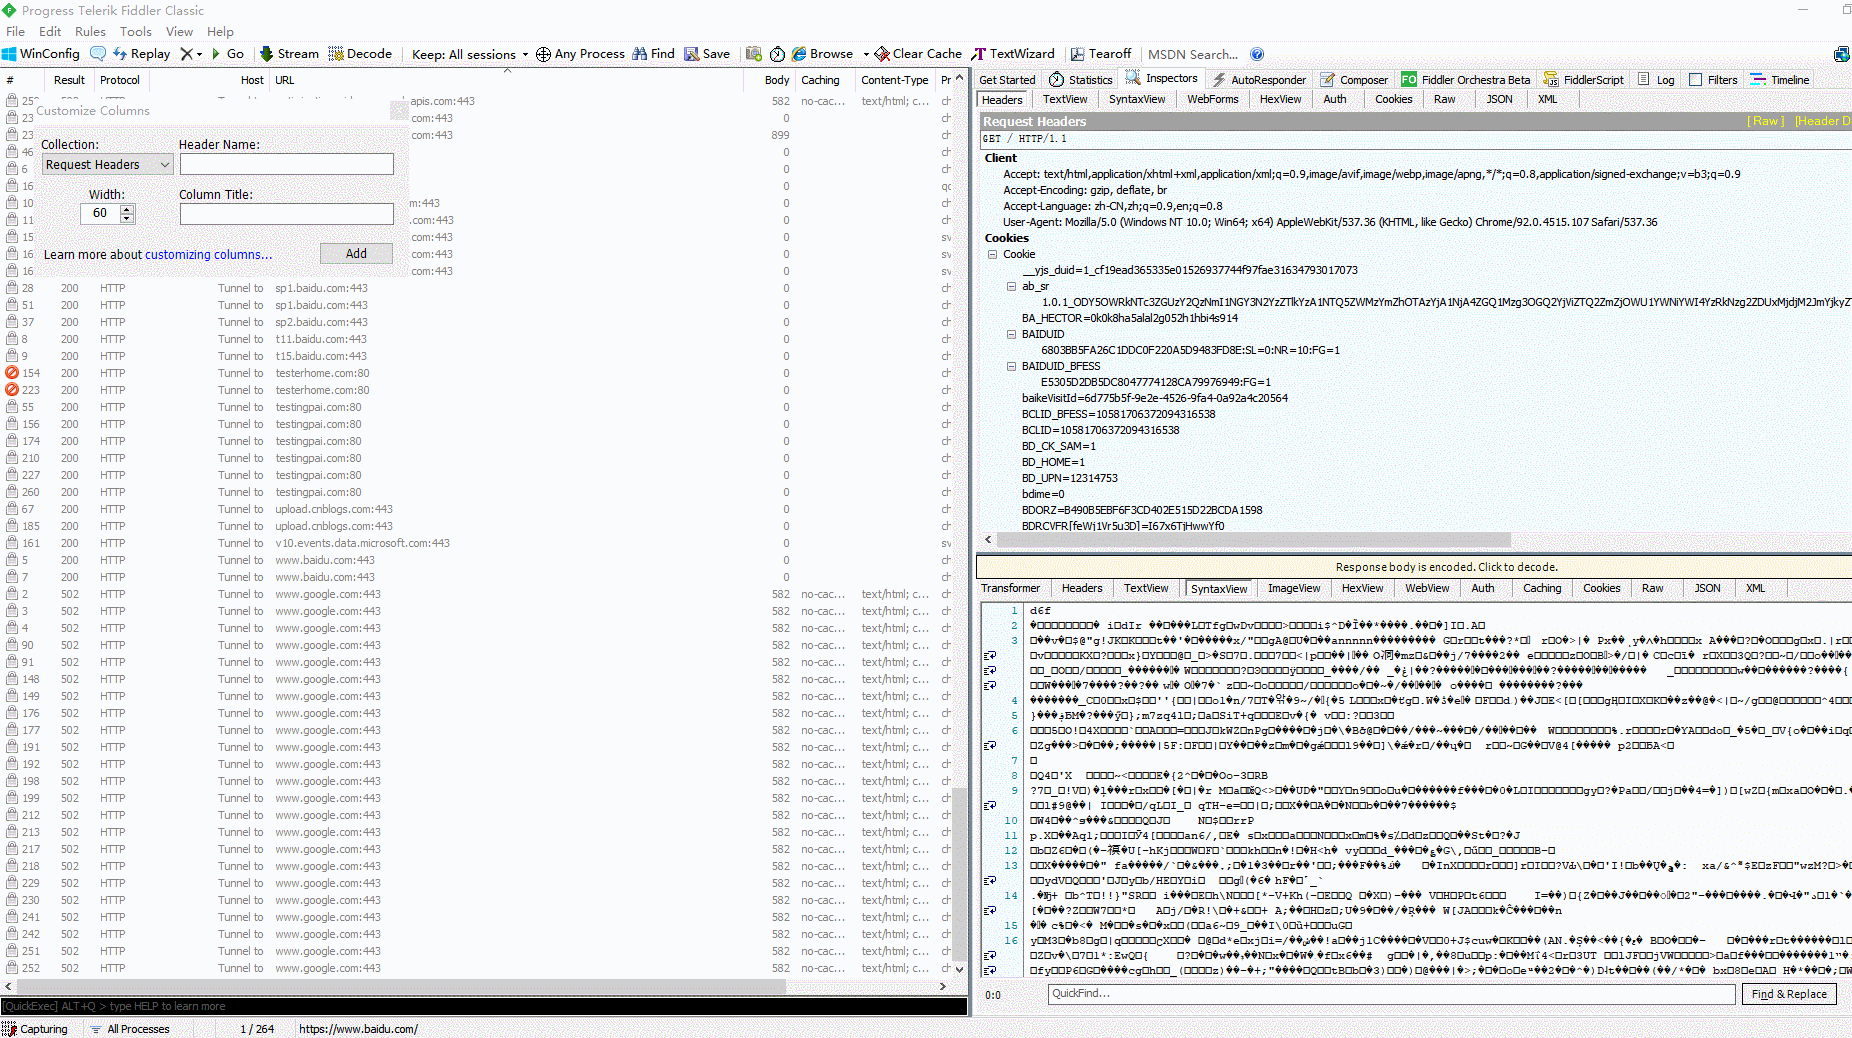Replay the selected sessions

(x=142, y=54)
